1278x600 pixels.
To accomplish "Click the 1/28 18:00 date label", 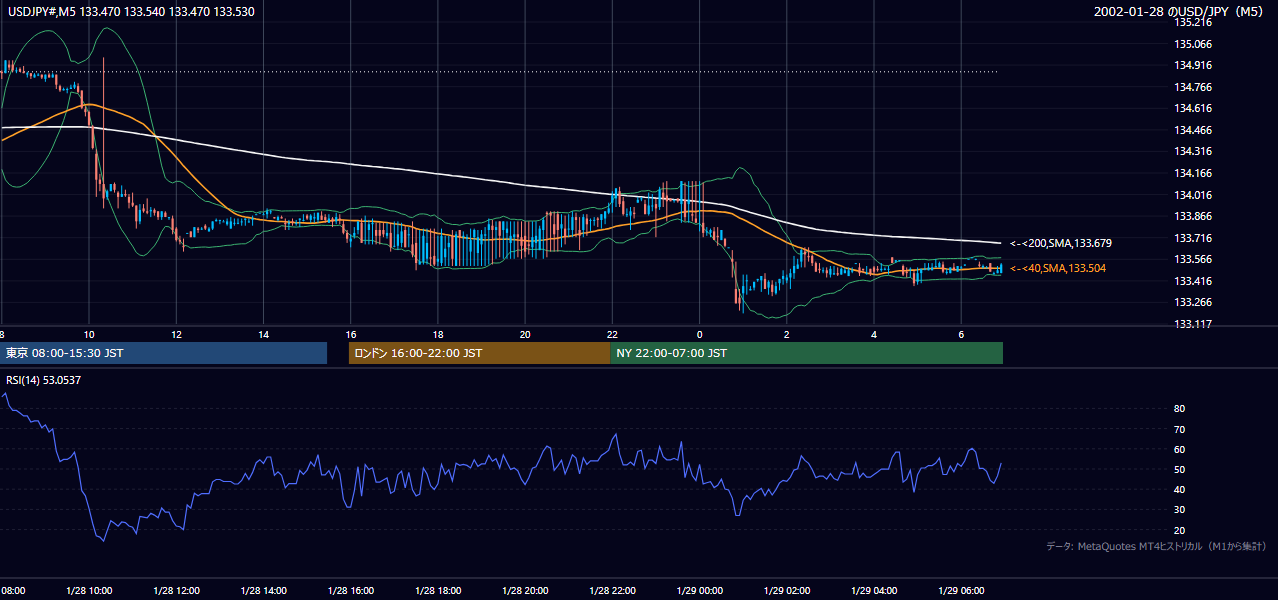I will click(x=438, y=591).
